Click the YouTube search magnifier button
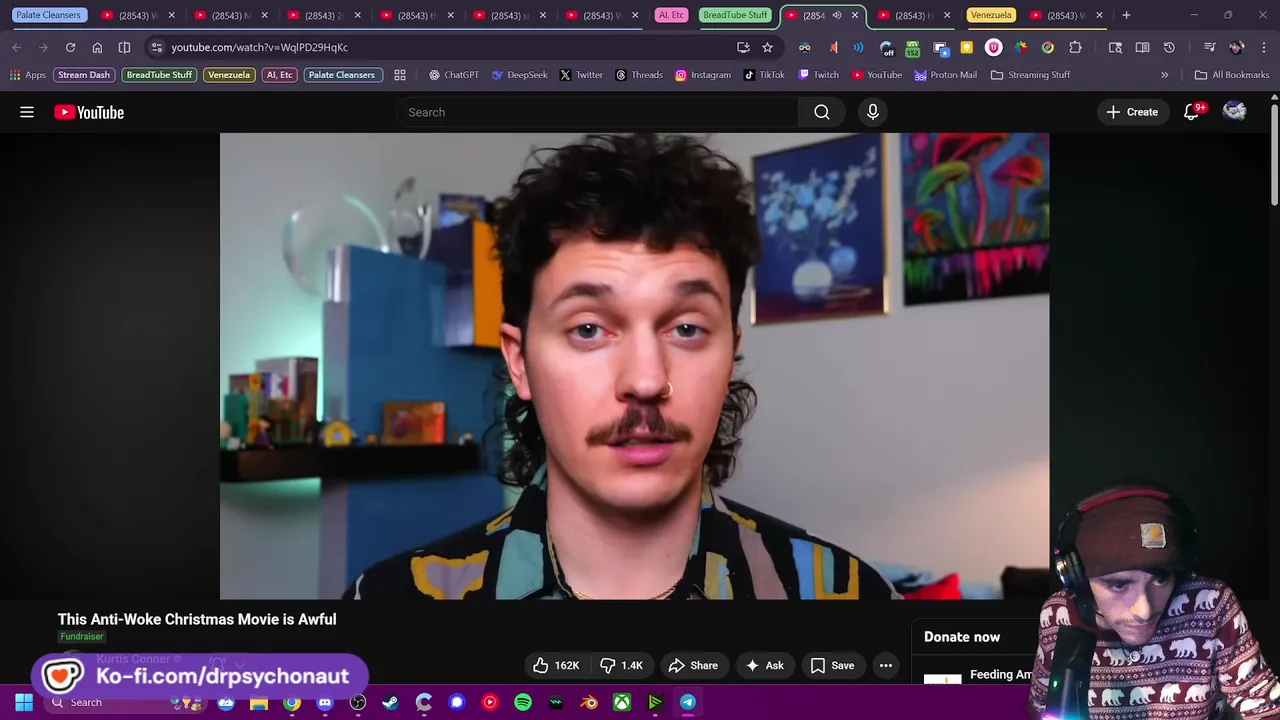Image resolution: width=1280 pixels, height=720 pixels. click(822, 112)
